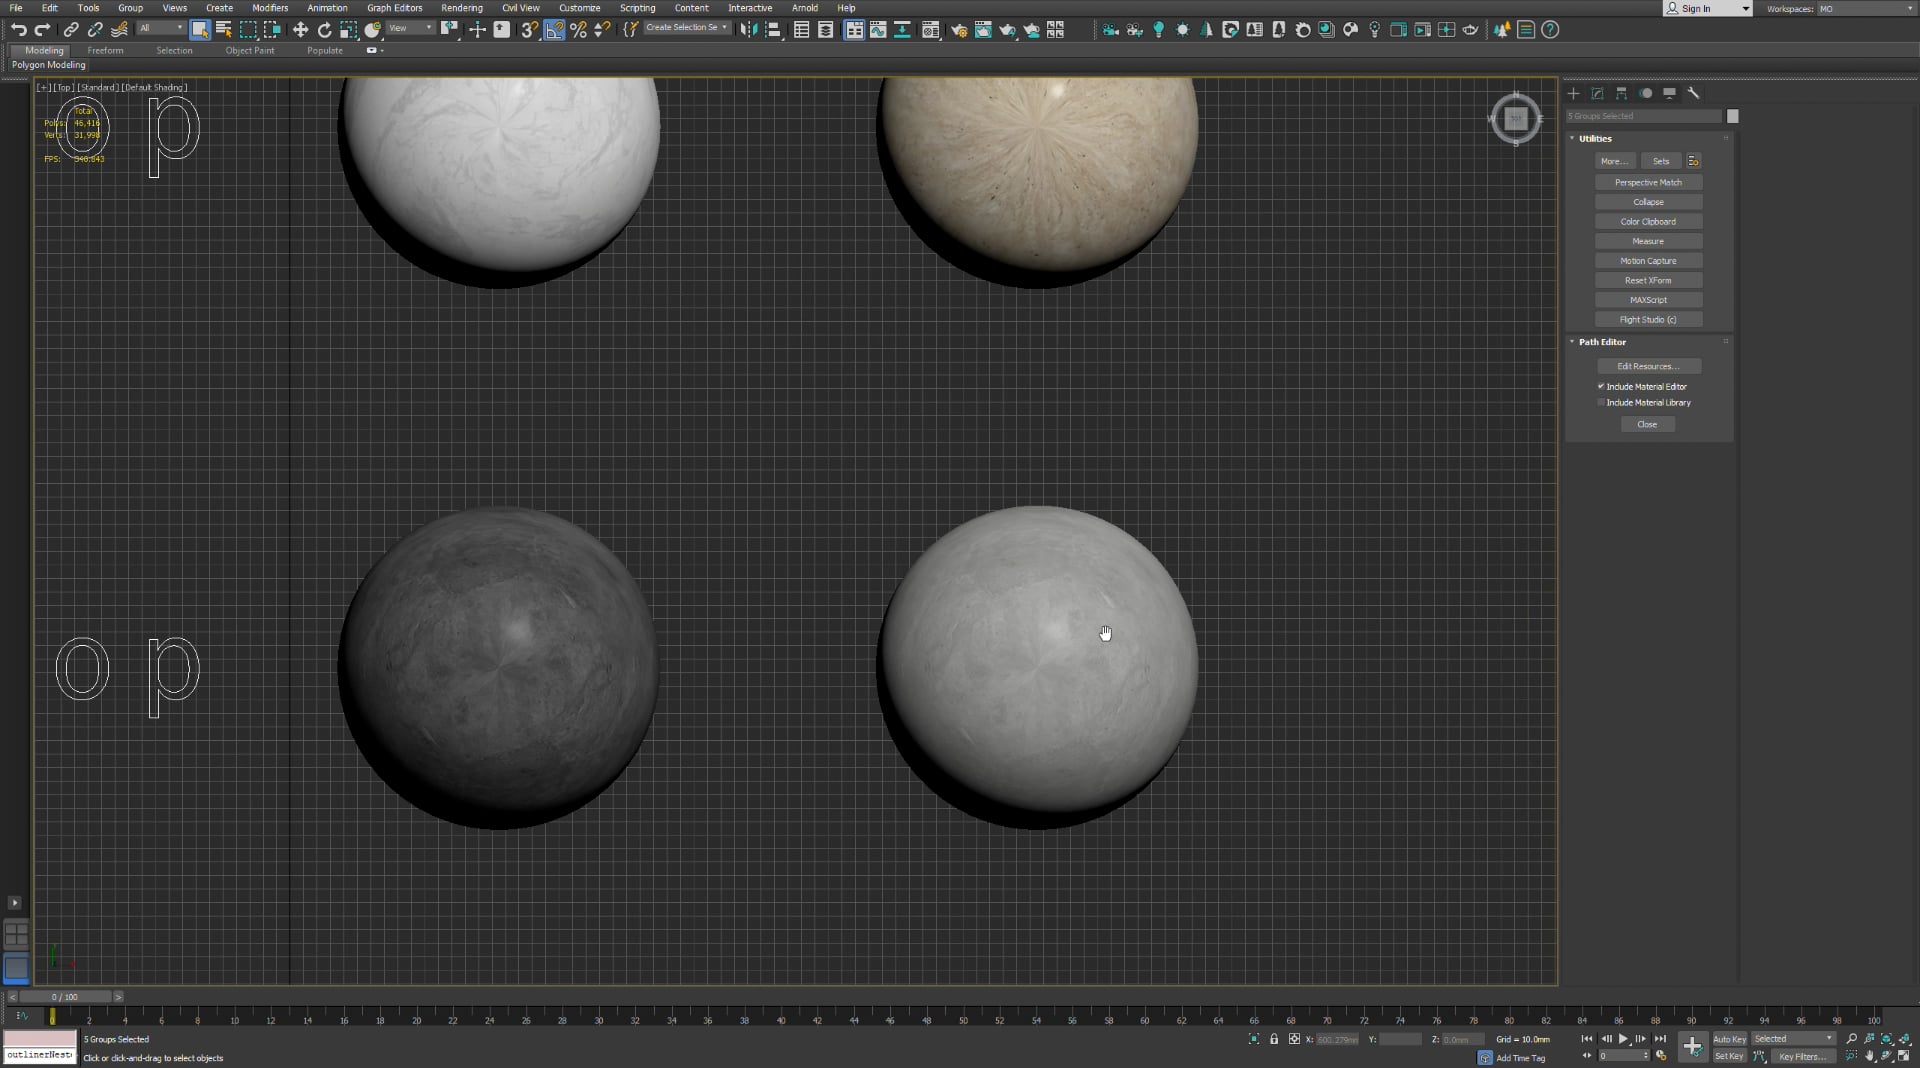Open the Utilities wrench tab
The width and height of the screenshot is (1920, 1068).
click(1693, 93)
